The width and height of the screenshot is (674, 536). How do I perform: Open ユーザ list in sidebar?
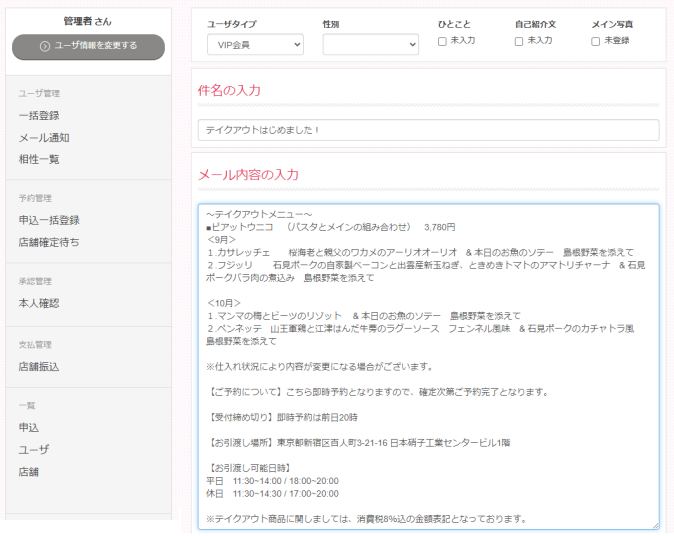click(33, 449)
